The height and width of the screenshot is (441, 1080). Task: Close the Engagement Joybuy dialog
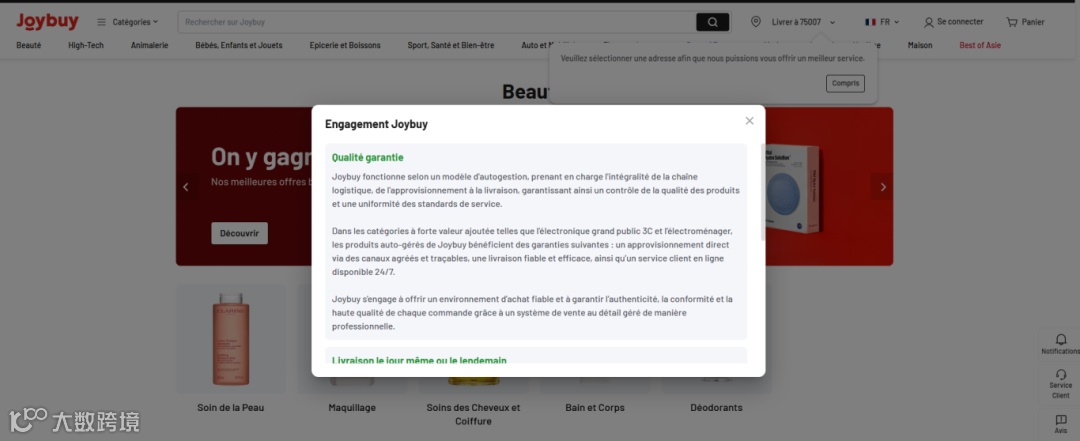749,121
